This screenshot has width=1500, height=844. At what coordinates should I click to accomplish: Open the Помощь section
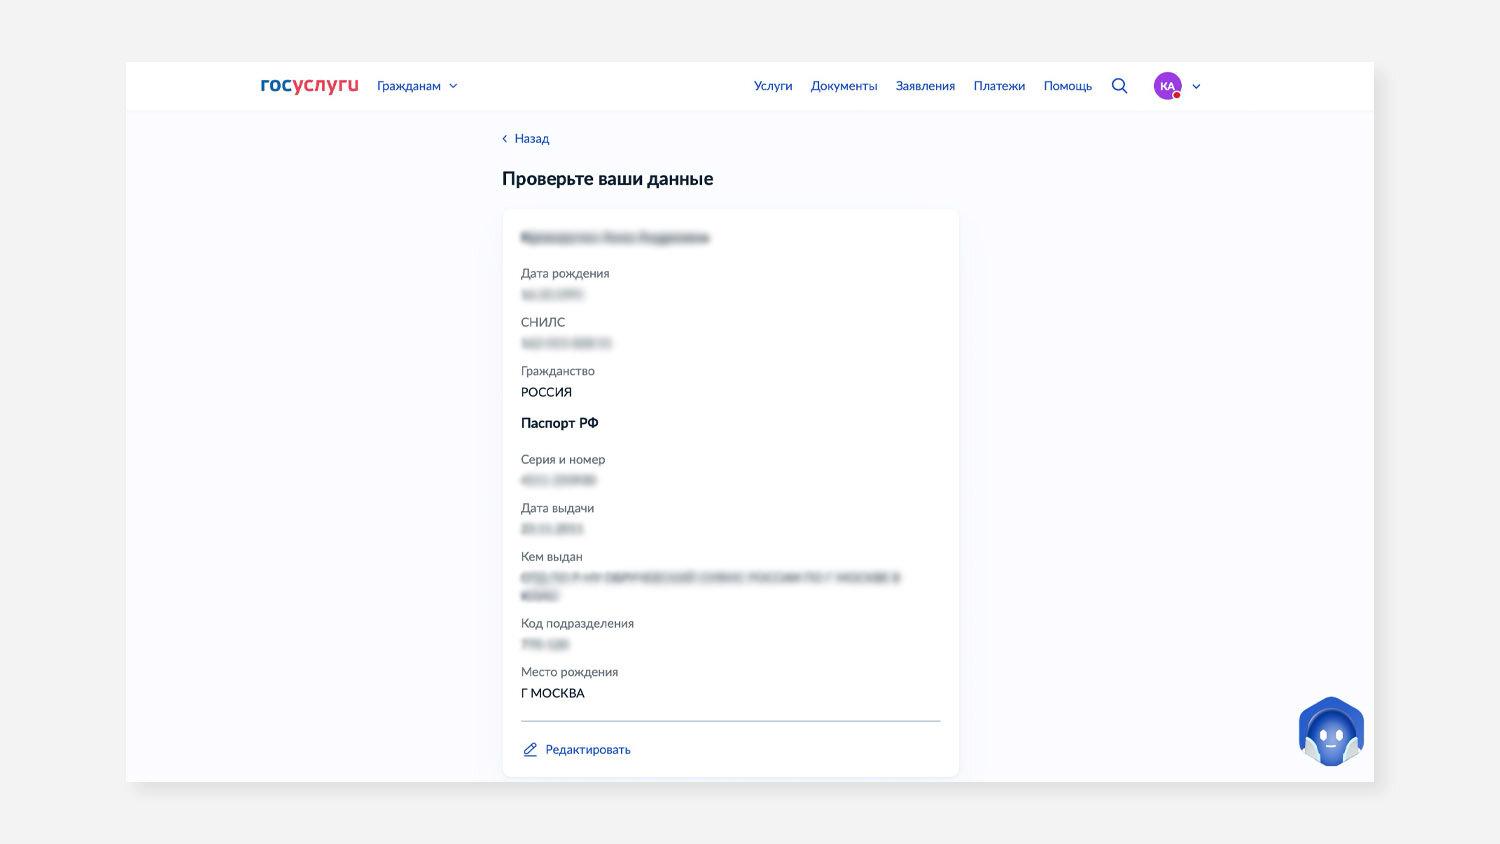(x=1067, y=86)
